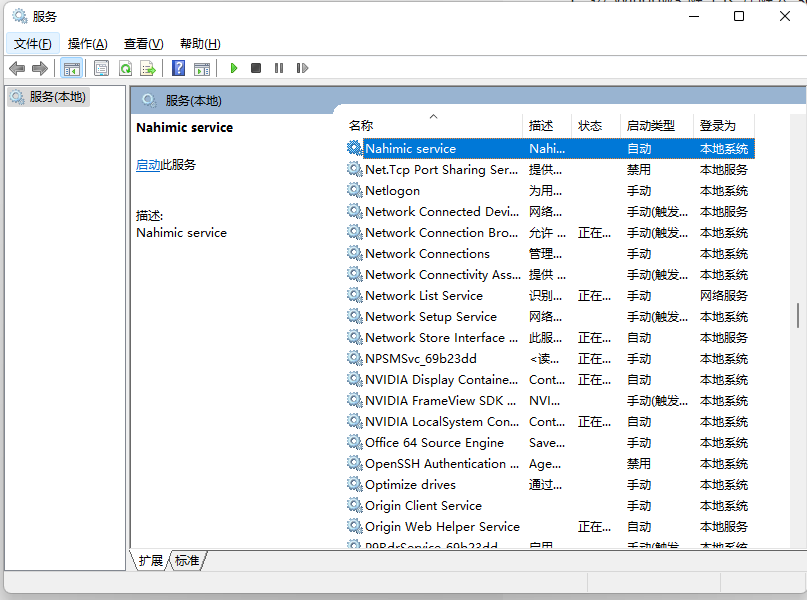Go forward with the right arrow toolbar icon
807x600 pixels.
pos(40,68)
